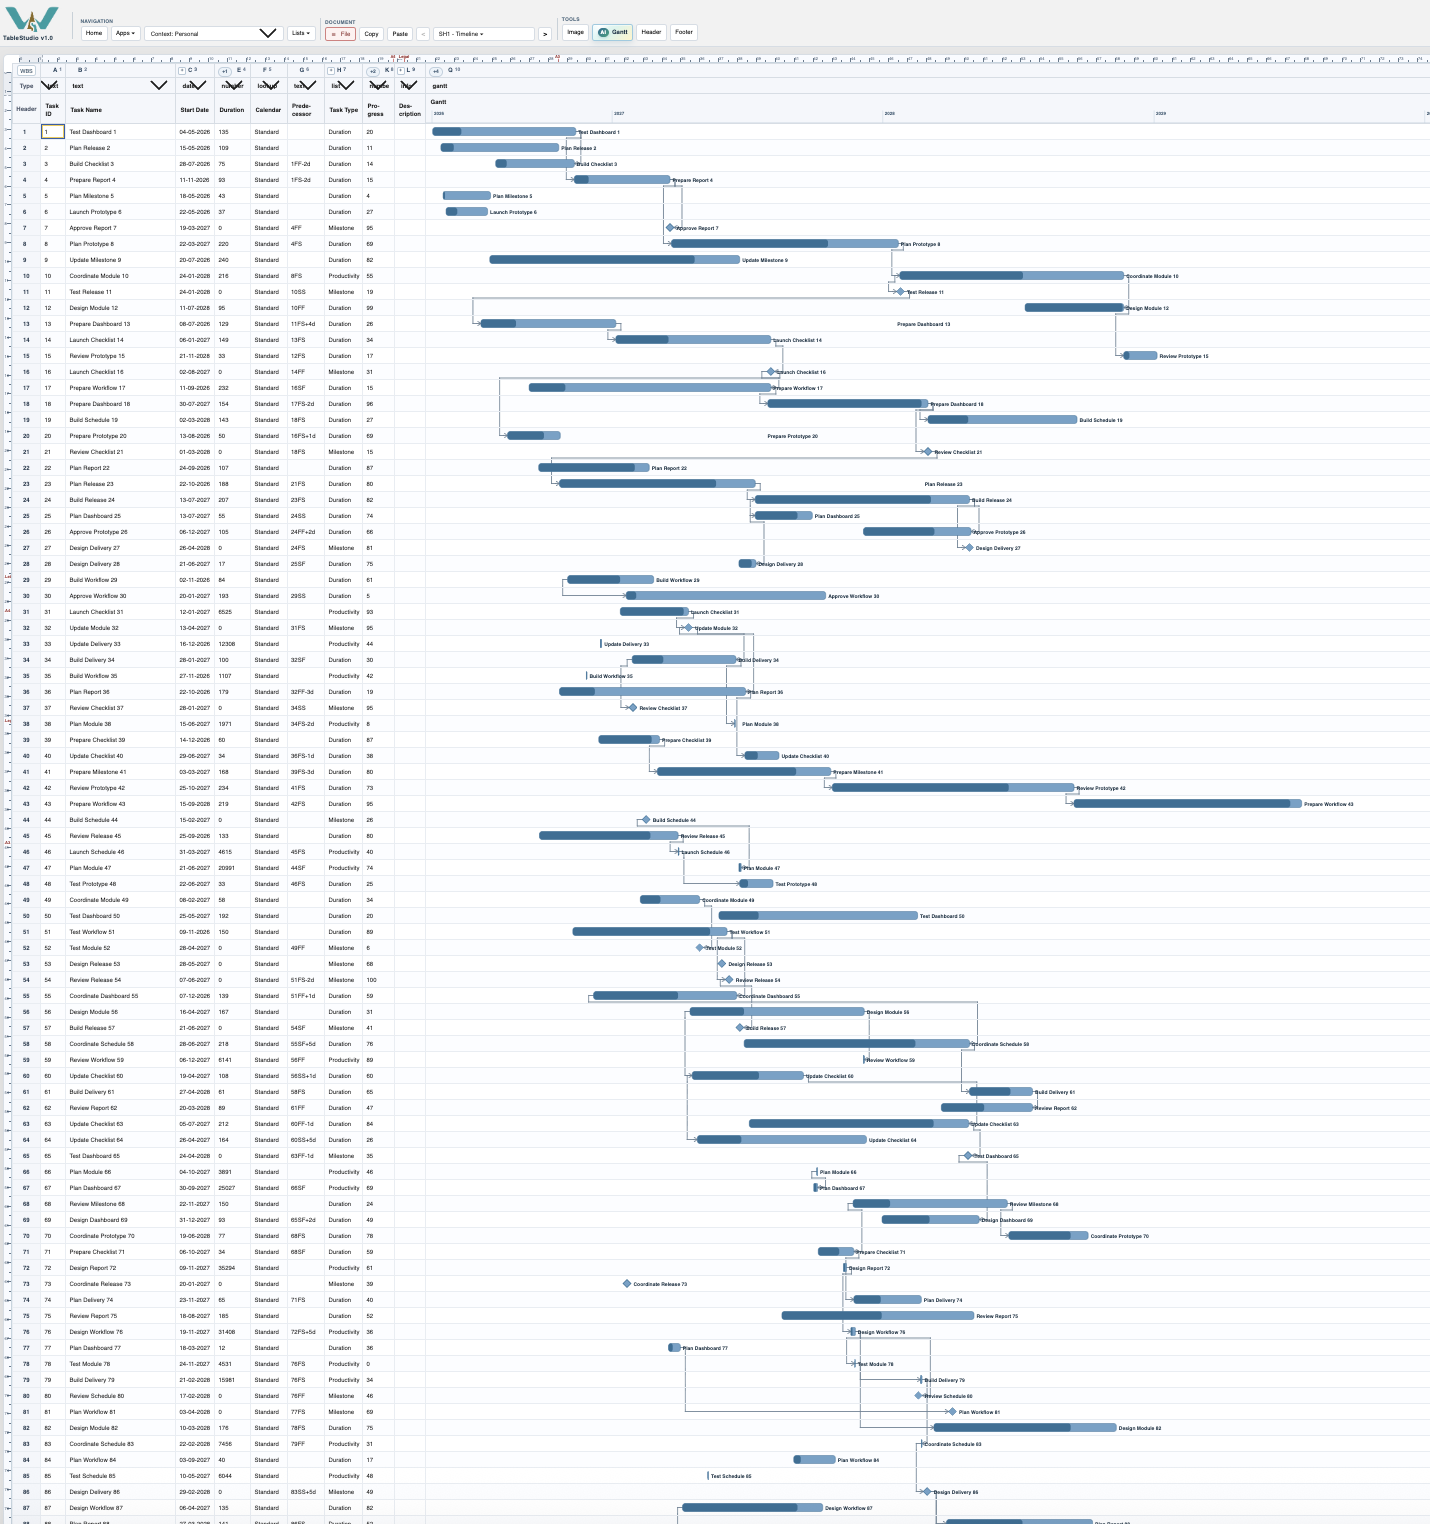Open type dropdown for Task Name column

pos(158,86)
